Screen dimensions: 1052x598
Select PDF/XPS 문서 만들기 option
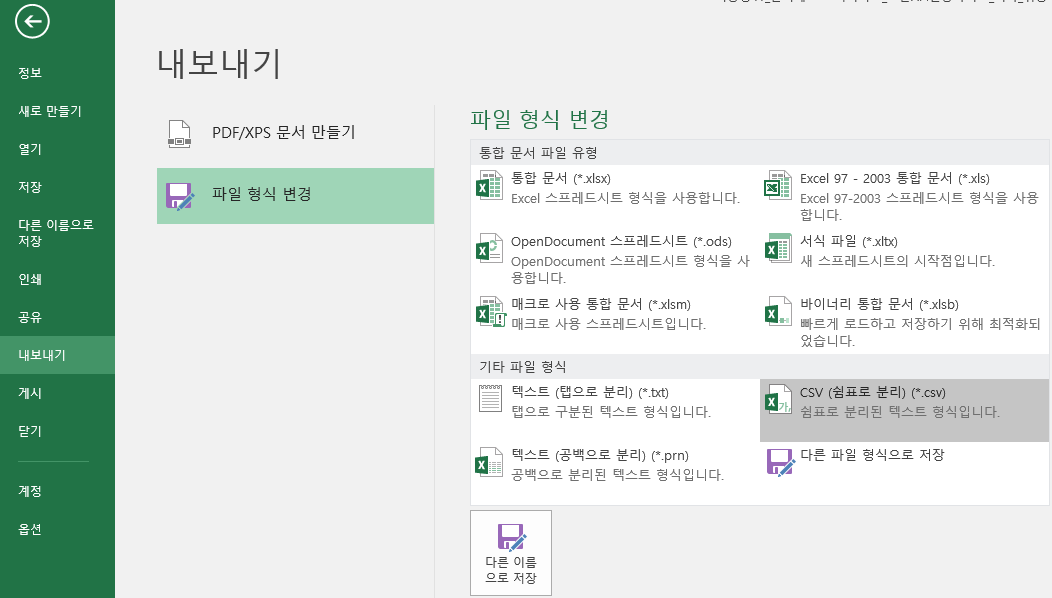[x=295, y=134]
